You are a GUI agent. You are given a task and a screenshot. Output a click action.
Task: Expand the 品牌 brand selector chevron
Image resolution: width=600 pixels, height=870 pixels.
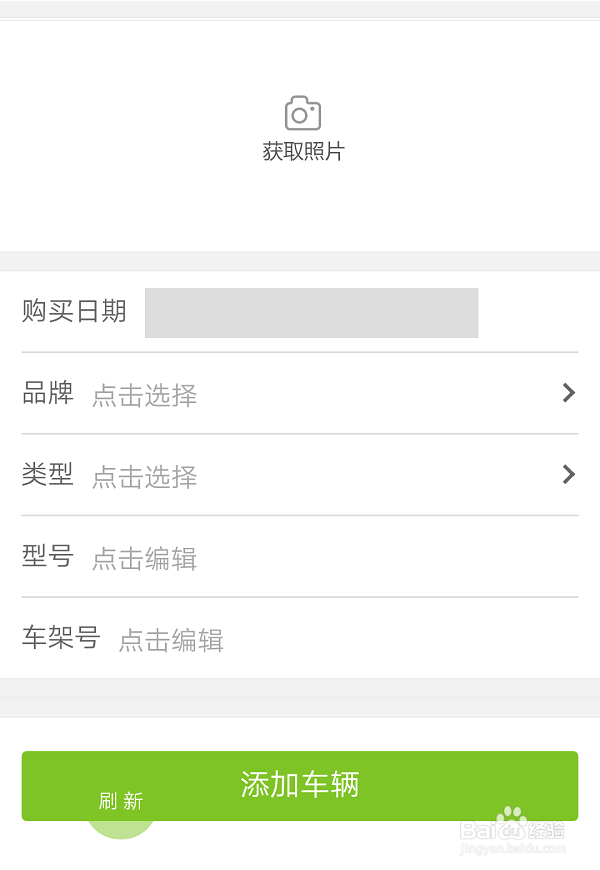569,393
